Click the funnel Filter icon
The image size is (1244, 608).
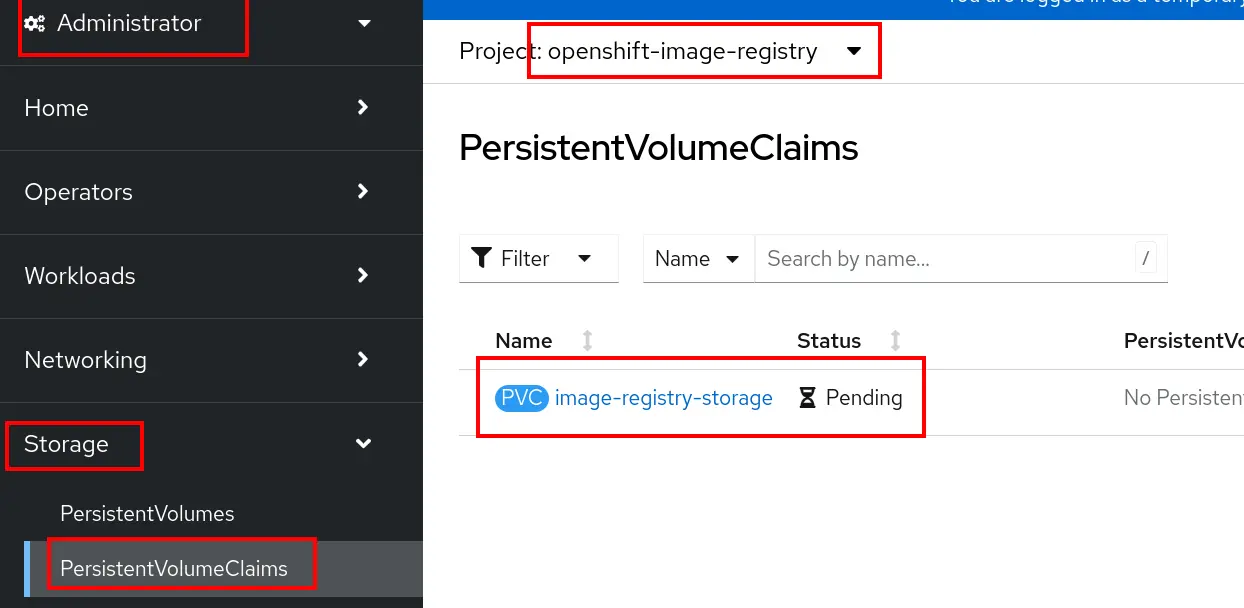(x=481, y=258)
